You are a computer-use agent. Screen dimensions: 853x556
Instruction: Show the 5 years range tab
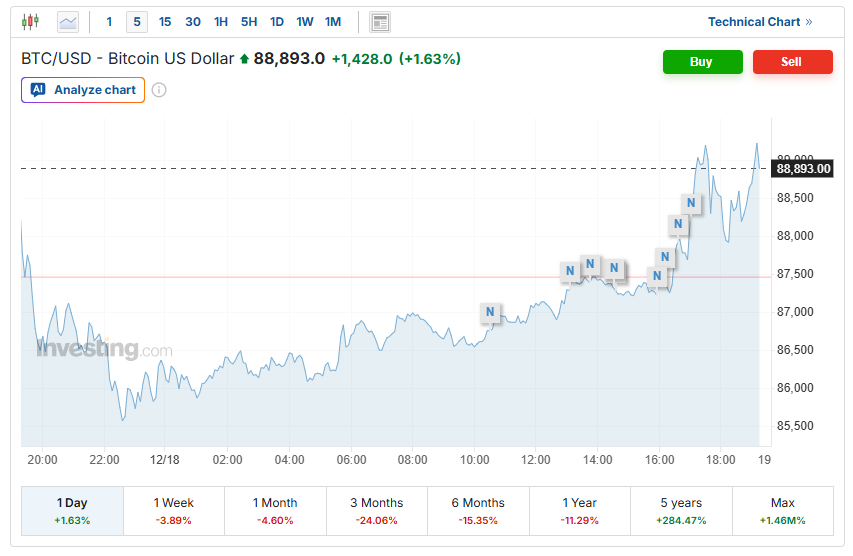pyautogui.click(x=681, y=511)
